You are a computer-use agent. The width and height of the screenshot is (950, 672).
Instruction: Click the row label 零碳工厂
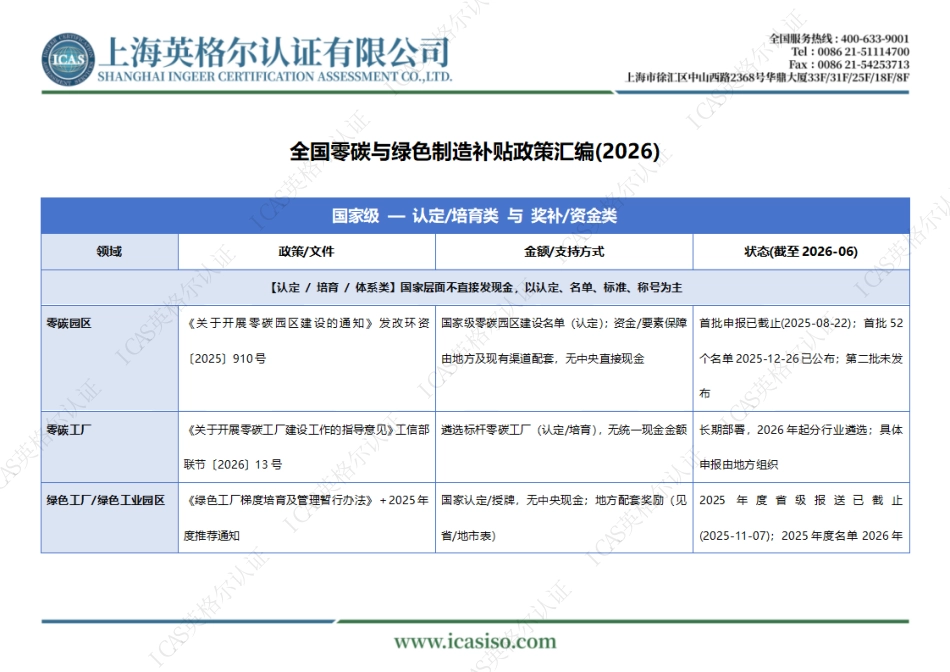pyautogui.click(x=68, y=430)
